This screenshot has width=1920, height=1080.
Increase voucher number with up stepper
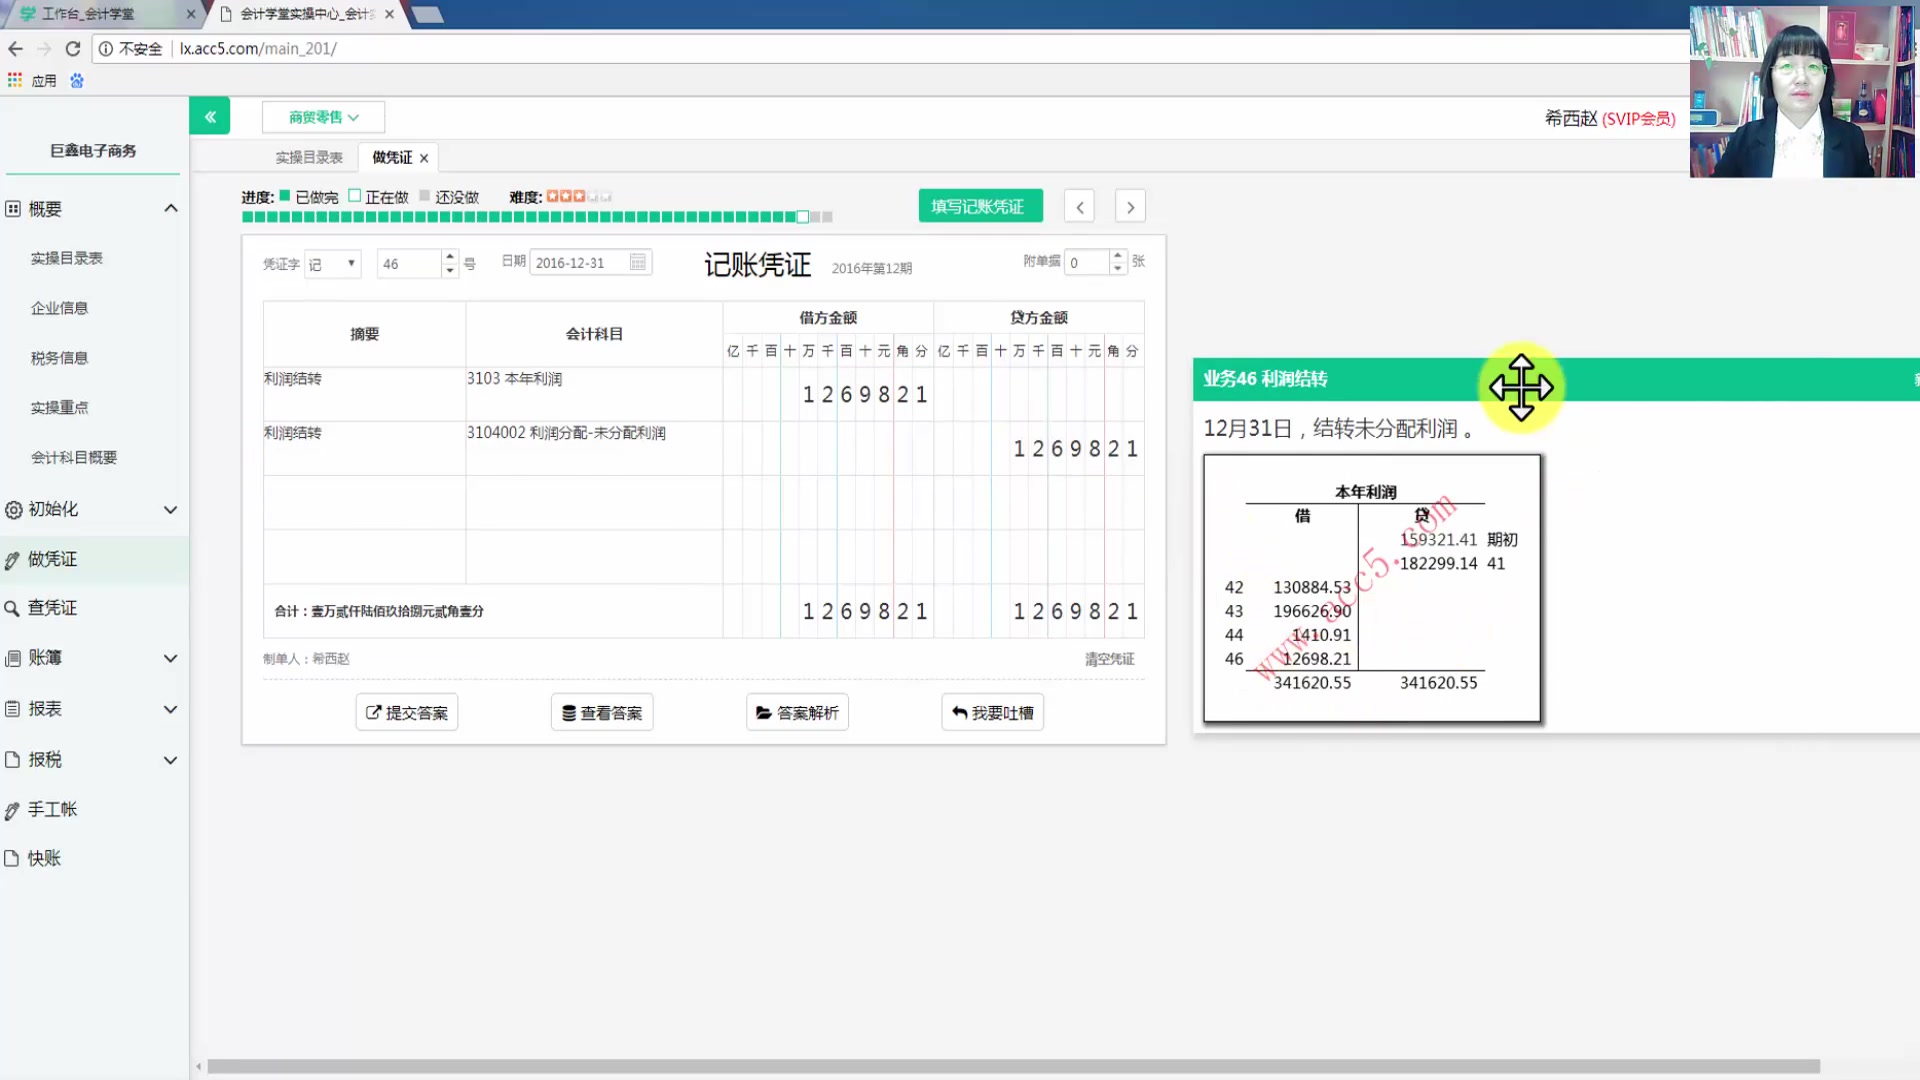450,256
